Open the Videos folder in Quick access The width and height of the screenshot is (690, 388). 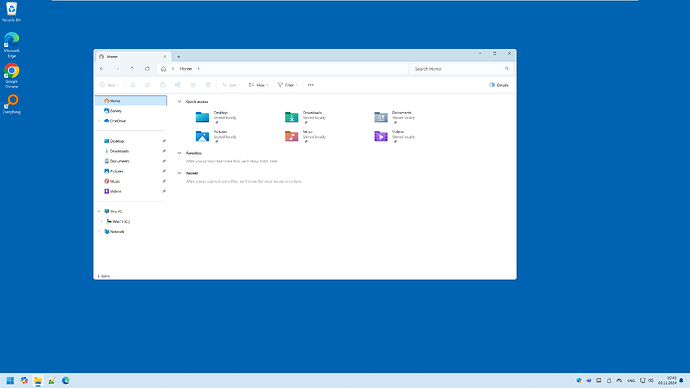pos(395,136)
